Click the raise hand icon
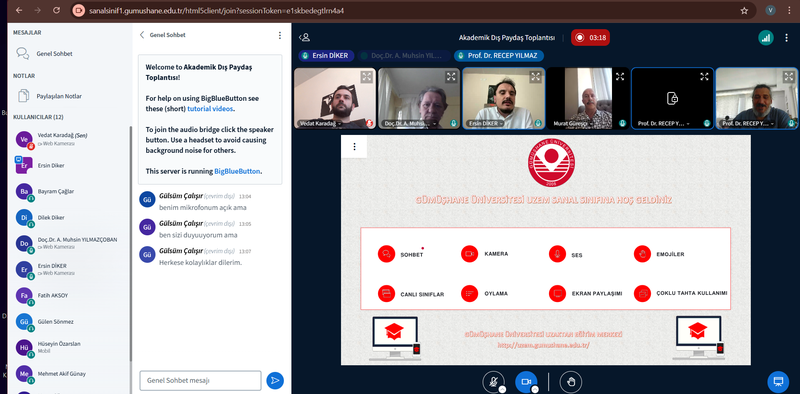The height and width of the screenshot is (394, 800). (570, 382)
